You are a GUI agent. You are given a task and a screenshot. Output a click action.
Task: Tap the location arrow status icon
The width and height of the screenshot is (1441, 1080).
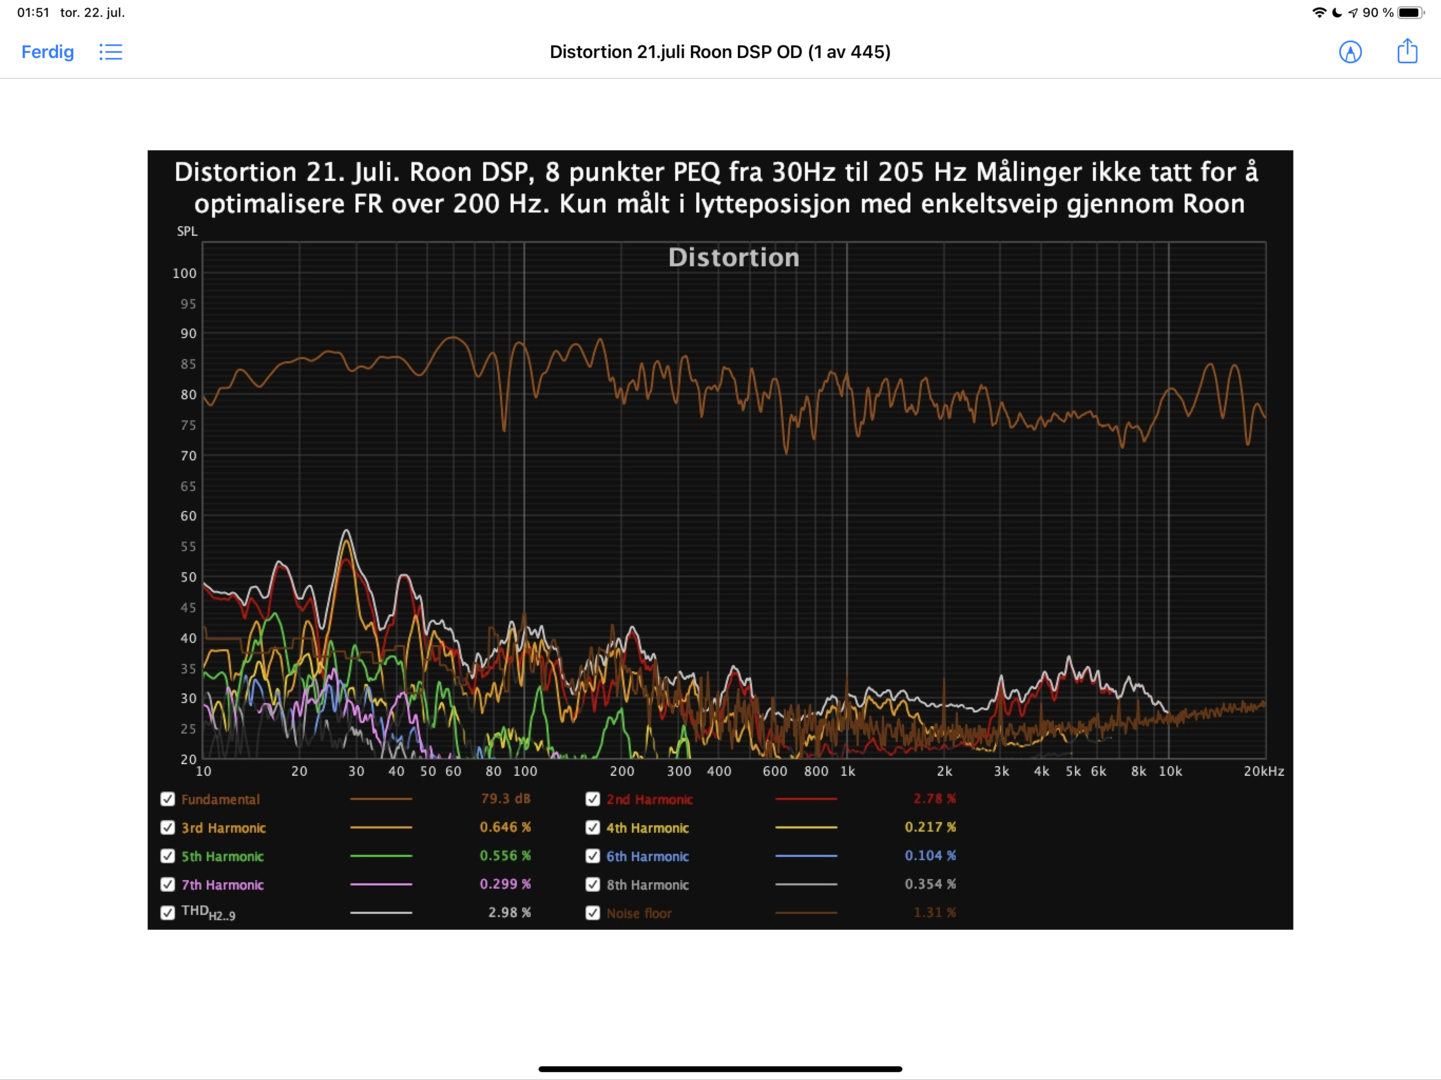click(x=1353, y=13)
